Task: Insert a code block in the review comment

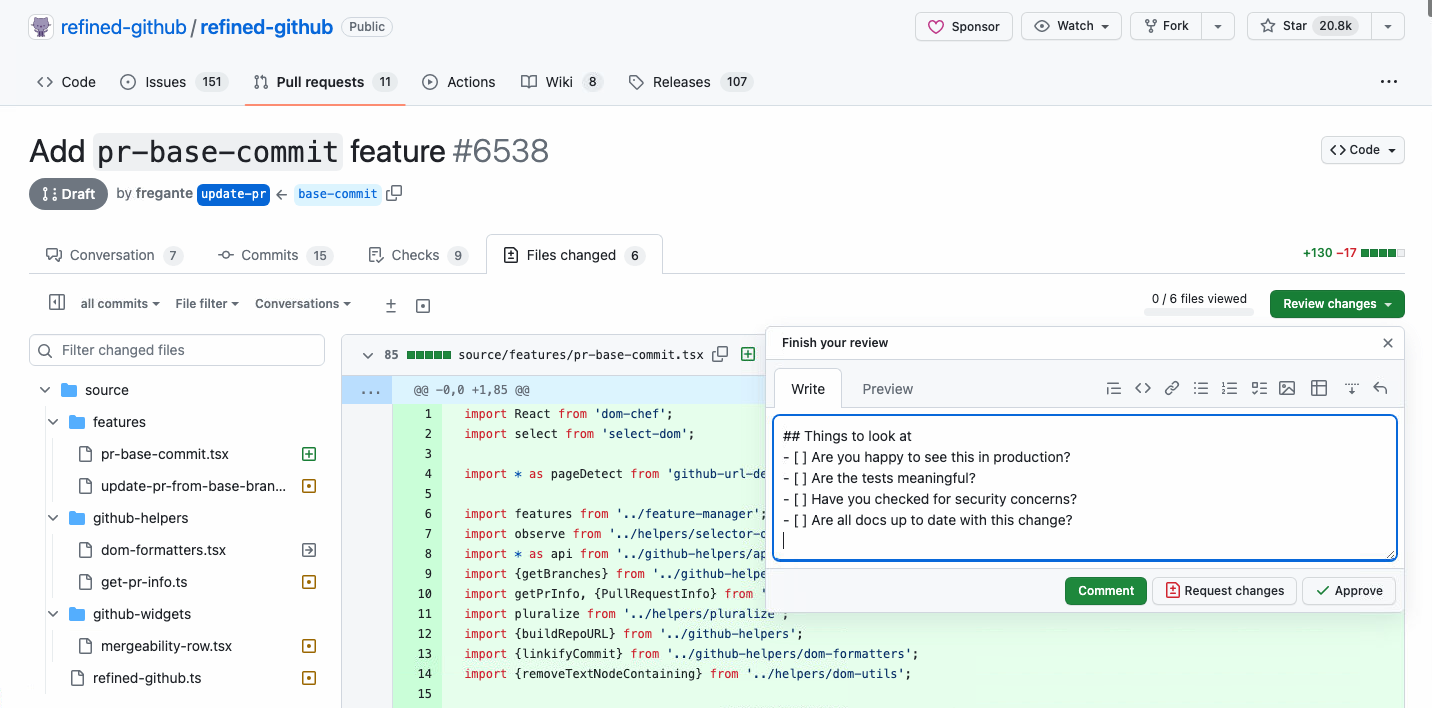Action: (1143, 388)
